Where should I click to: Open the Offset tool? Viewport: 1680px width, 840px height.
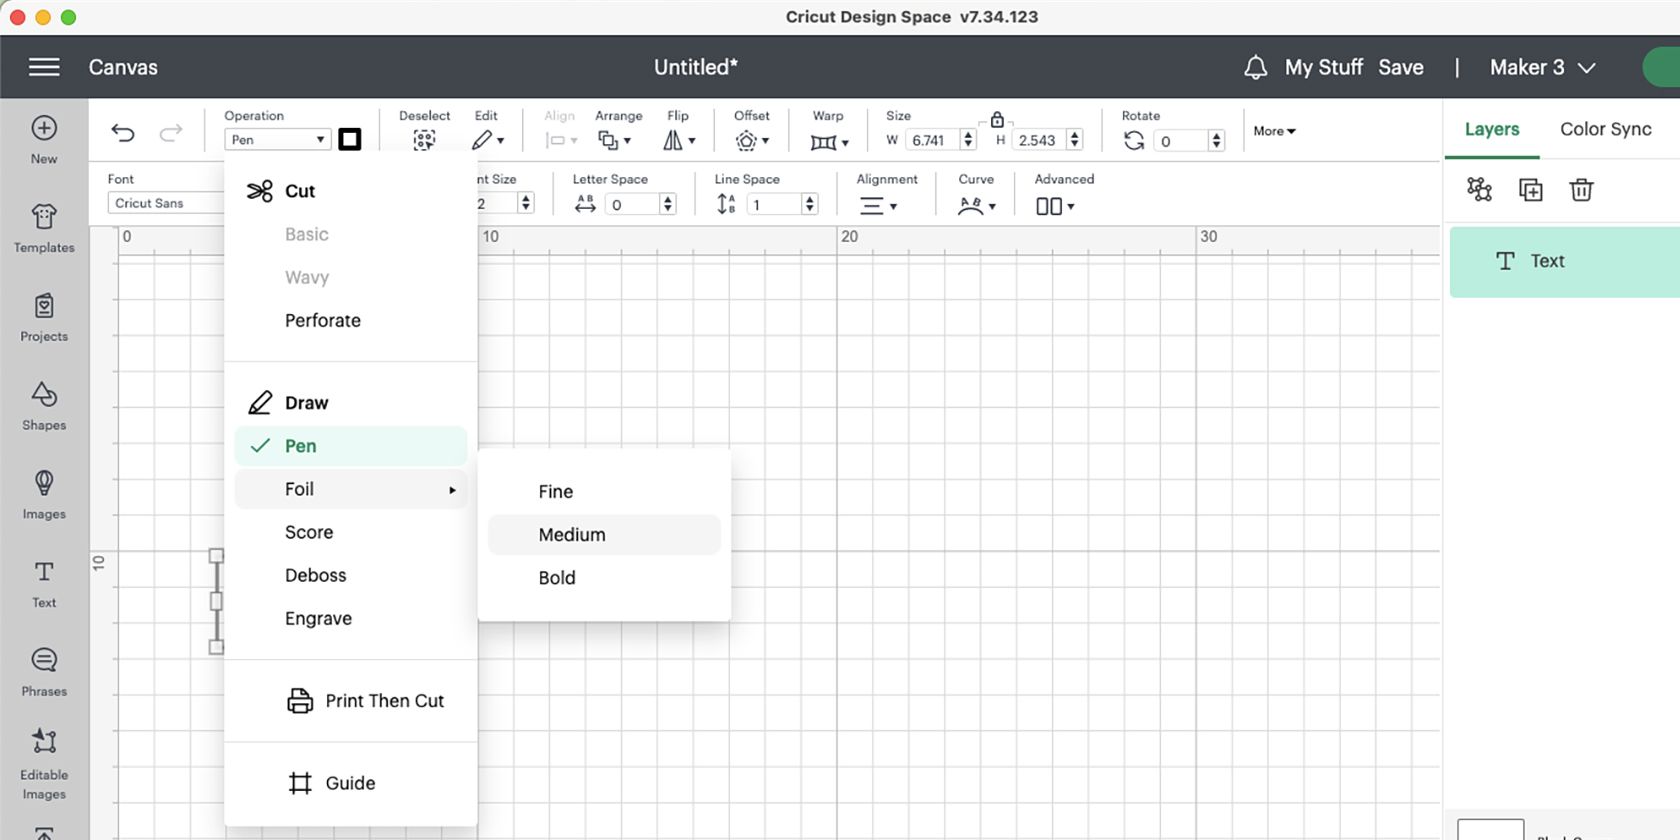tap(752, 141)
